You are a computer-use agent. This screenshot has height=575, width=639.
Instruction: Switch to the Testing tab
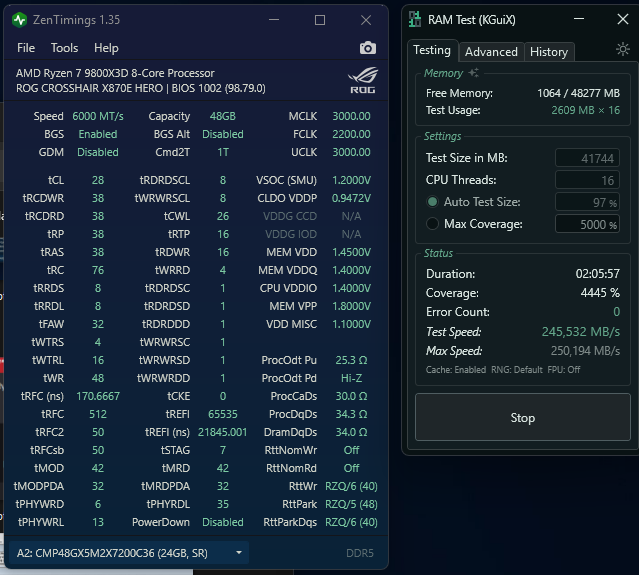432,51
